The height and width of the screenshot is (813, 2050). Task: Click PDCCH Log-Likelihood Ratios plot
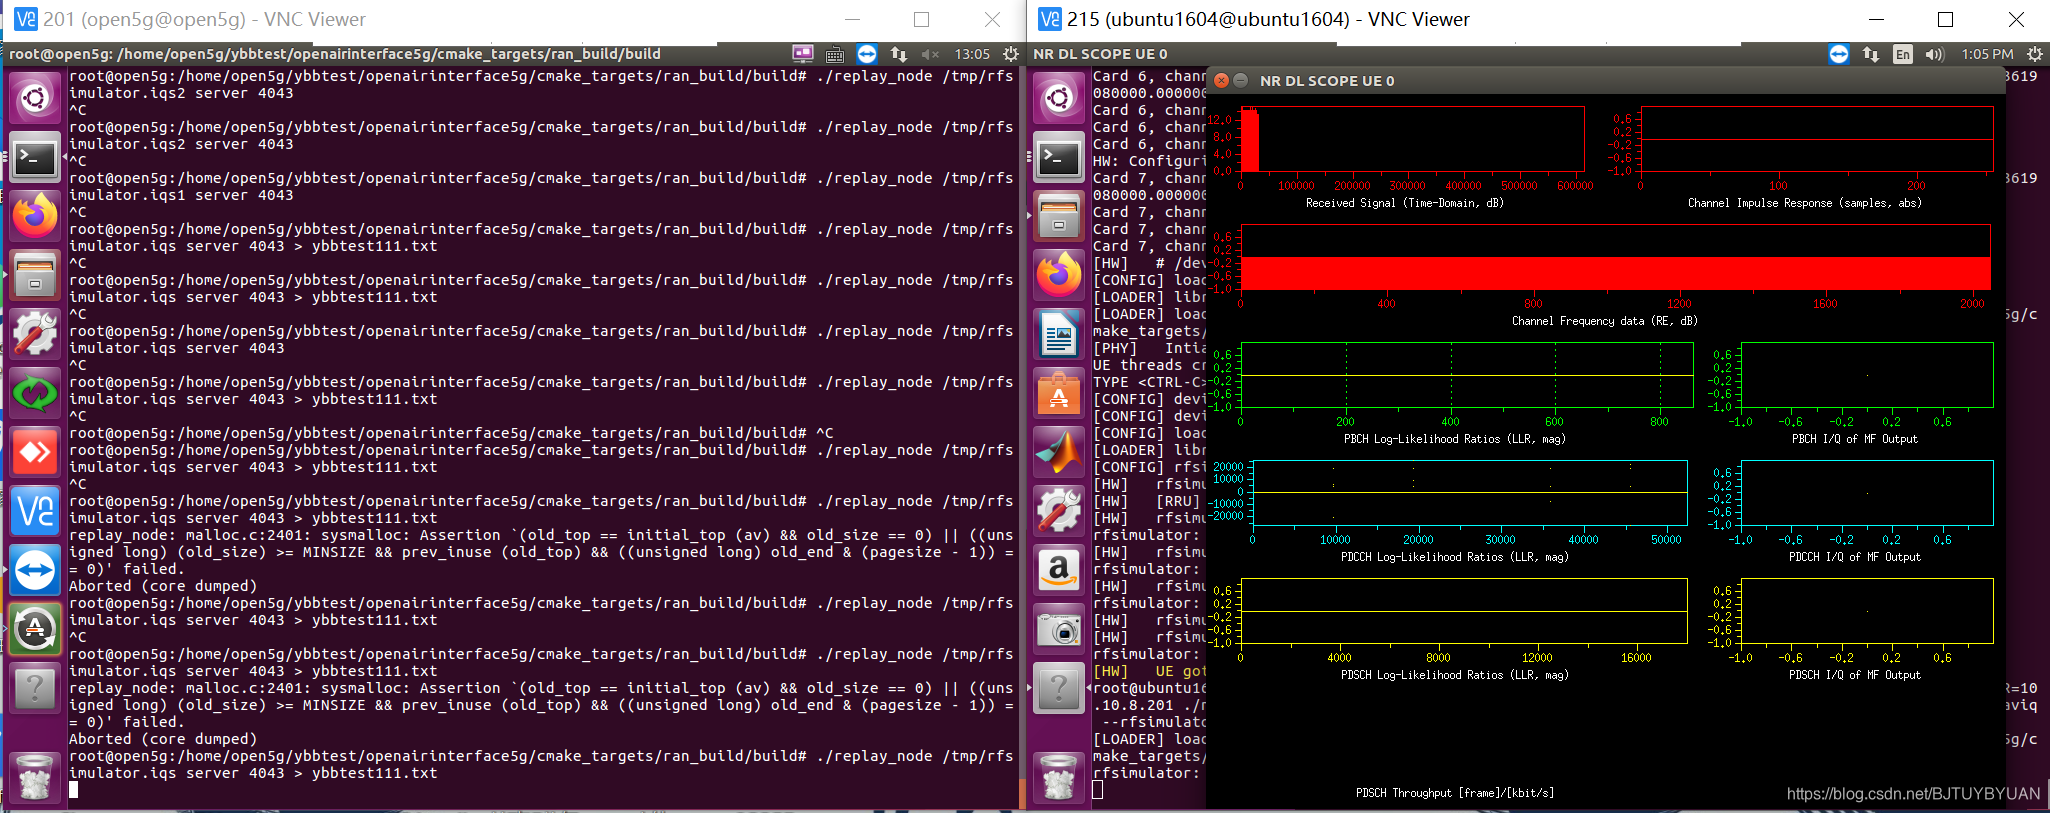click(x=1469, y=493)
